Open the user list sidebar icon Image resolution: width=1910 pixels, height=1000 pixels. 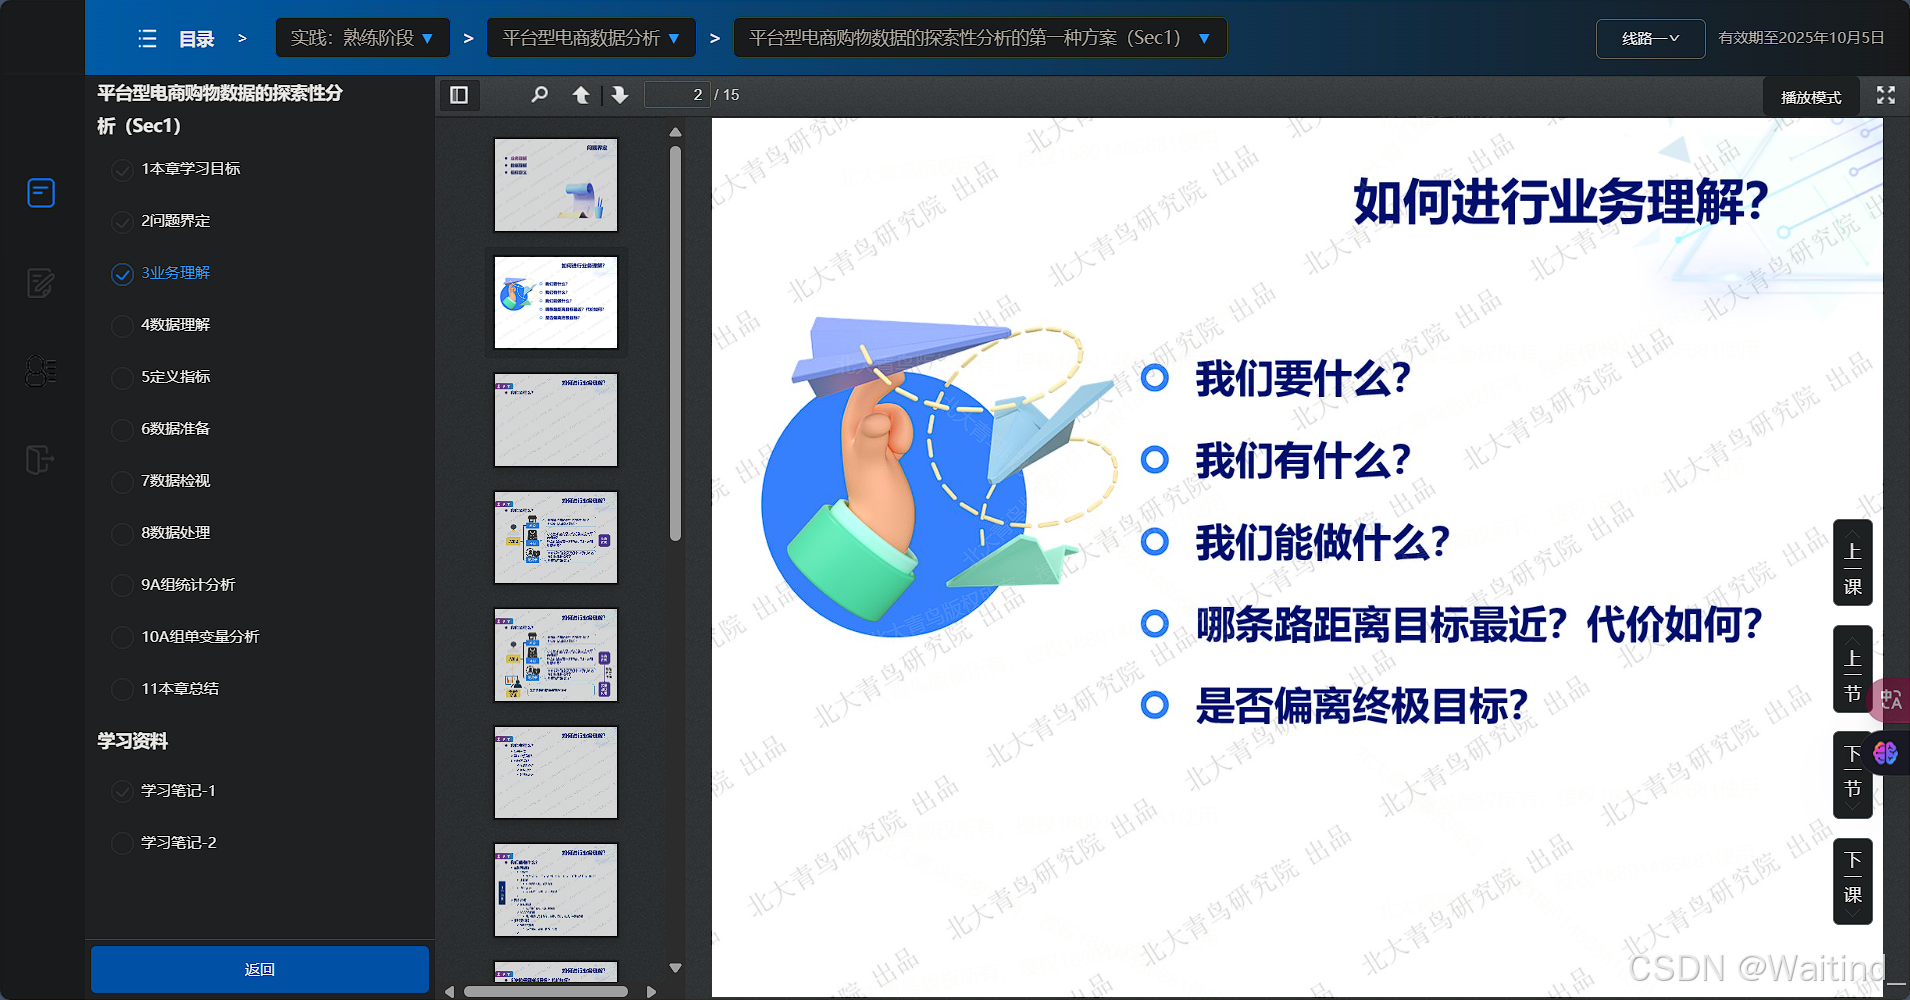click(41, 371)
